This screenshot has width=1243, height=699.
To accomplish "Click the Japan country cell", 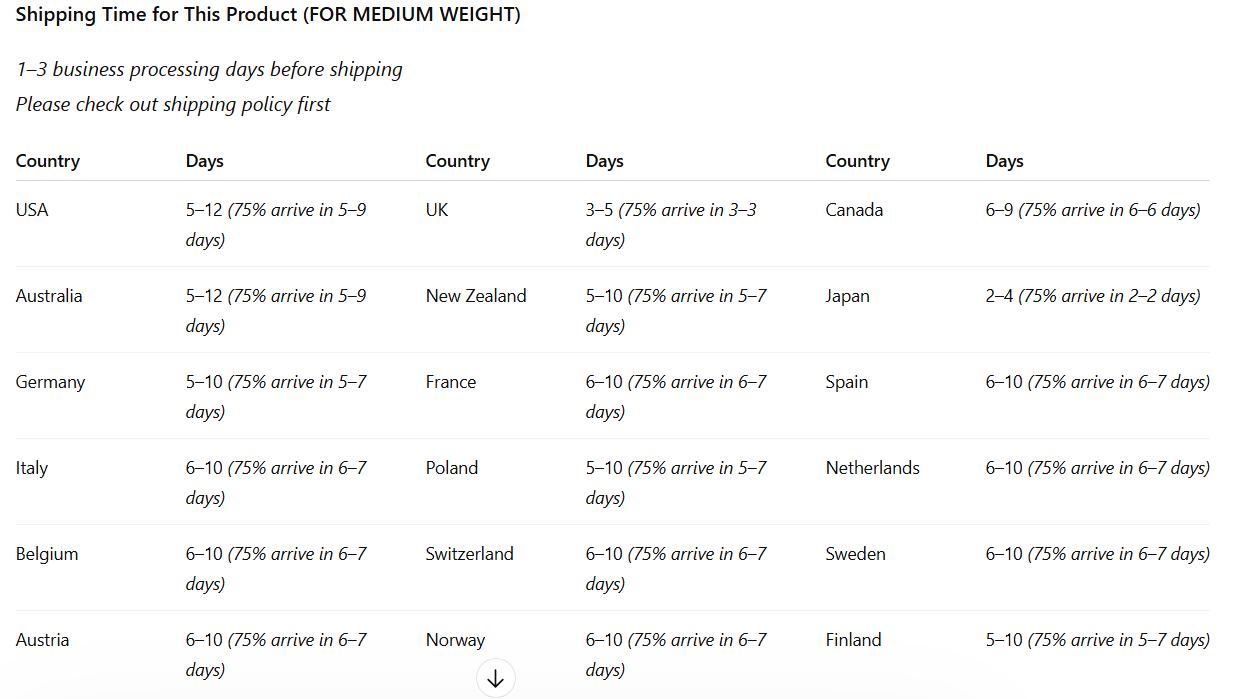I will tap(847, 296).
